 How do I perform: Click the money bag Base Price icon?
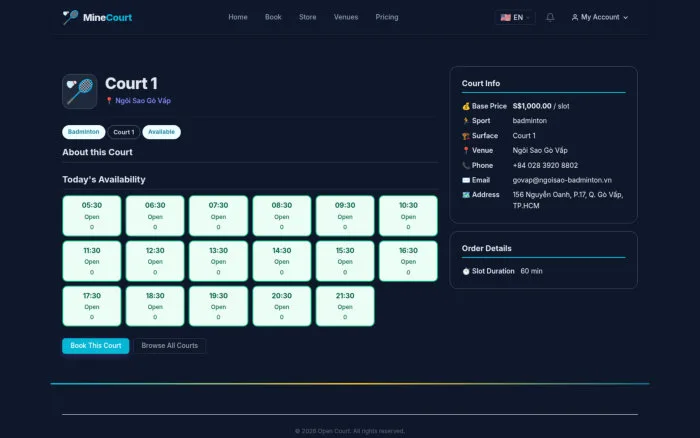pyautogui.click(x=466, y=106)
